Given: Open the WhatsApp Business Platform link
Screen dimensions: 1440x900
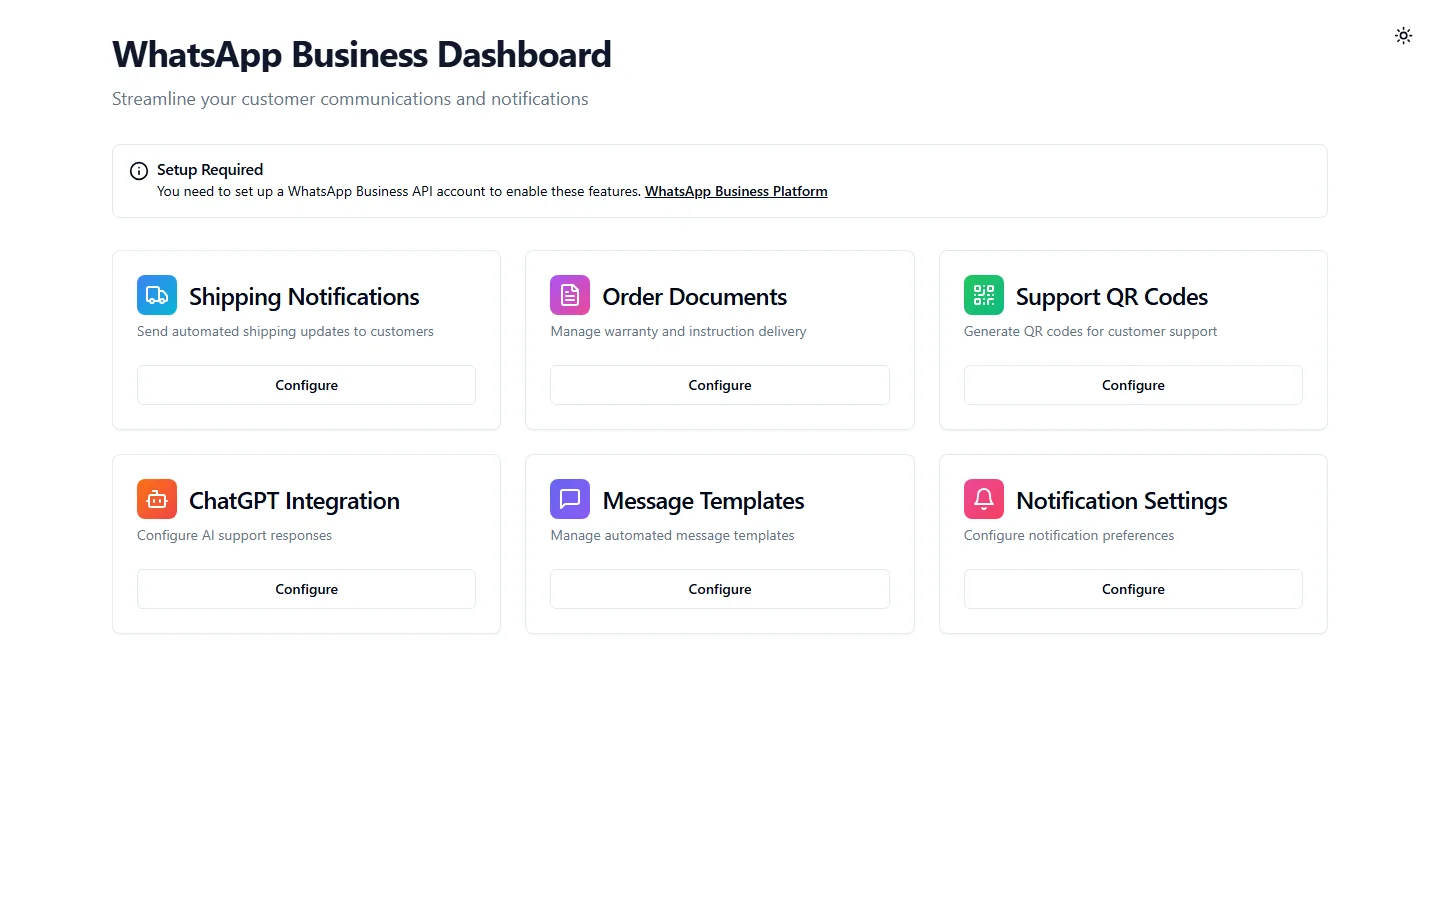Looking at the screenshot, I should [736, 191].
